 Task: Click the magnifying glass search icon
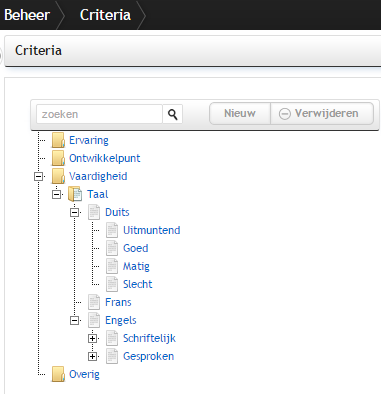(x=172, y=114)
